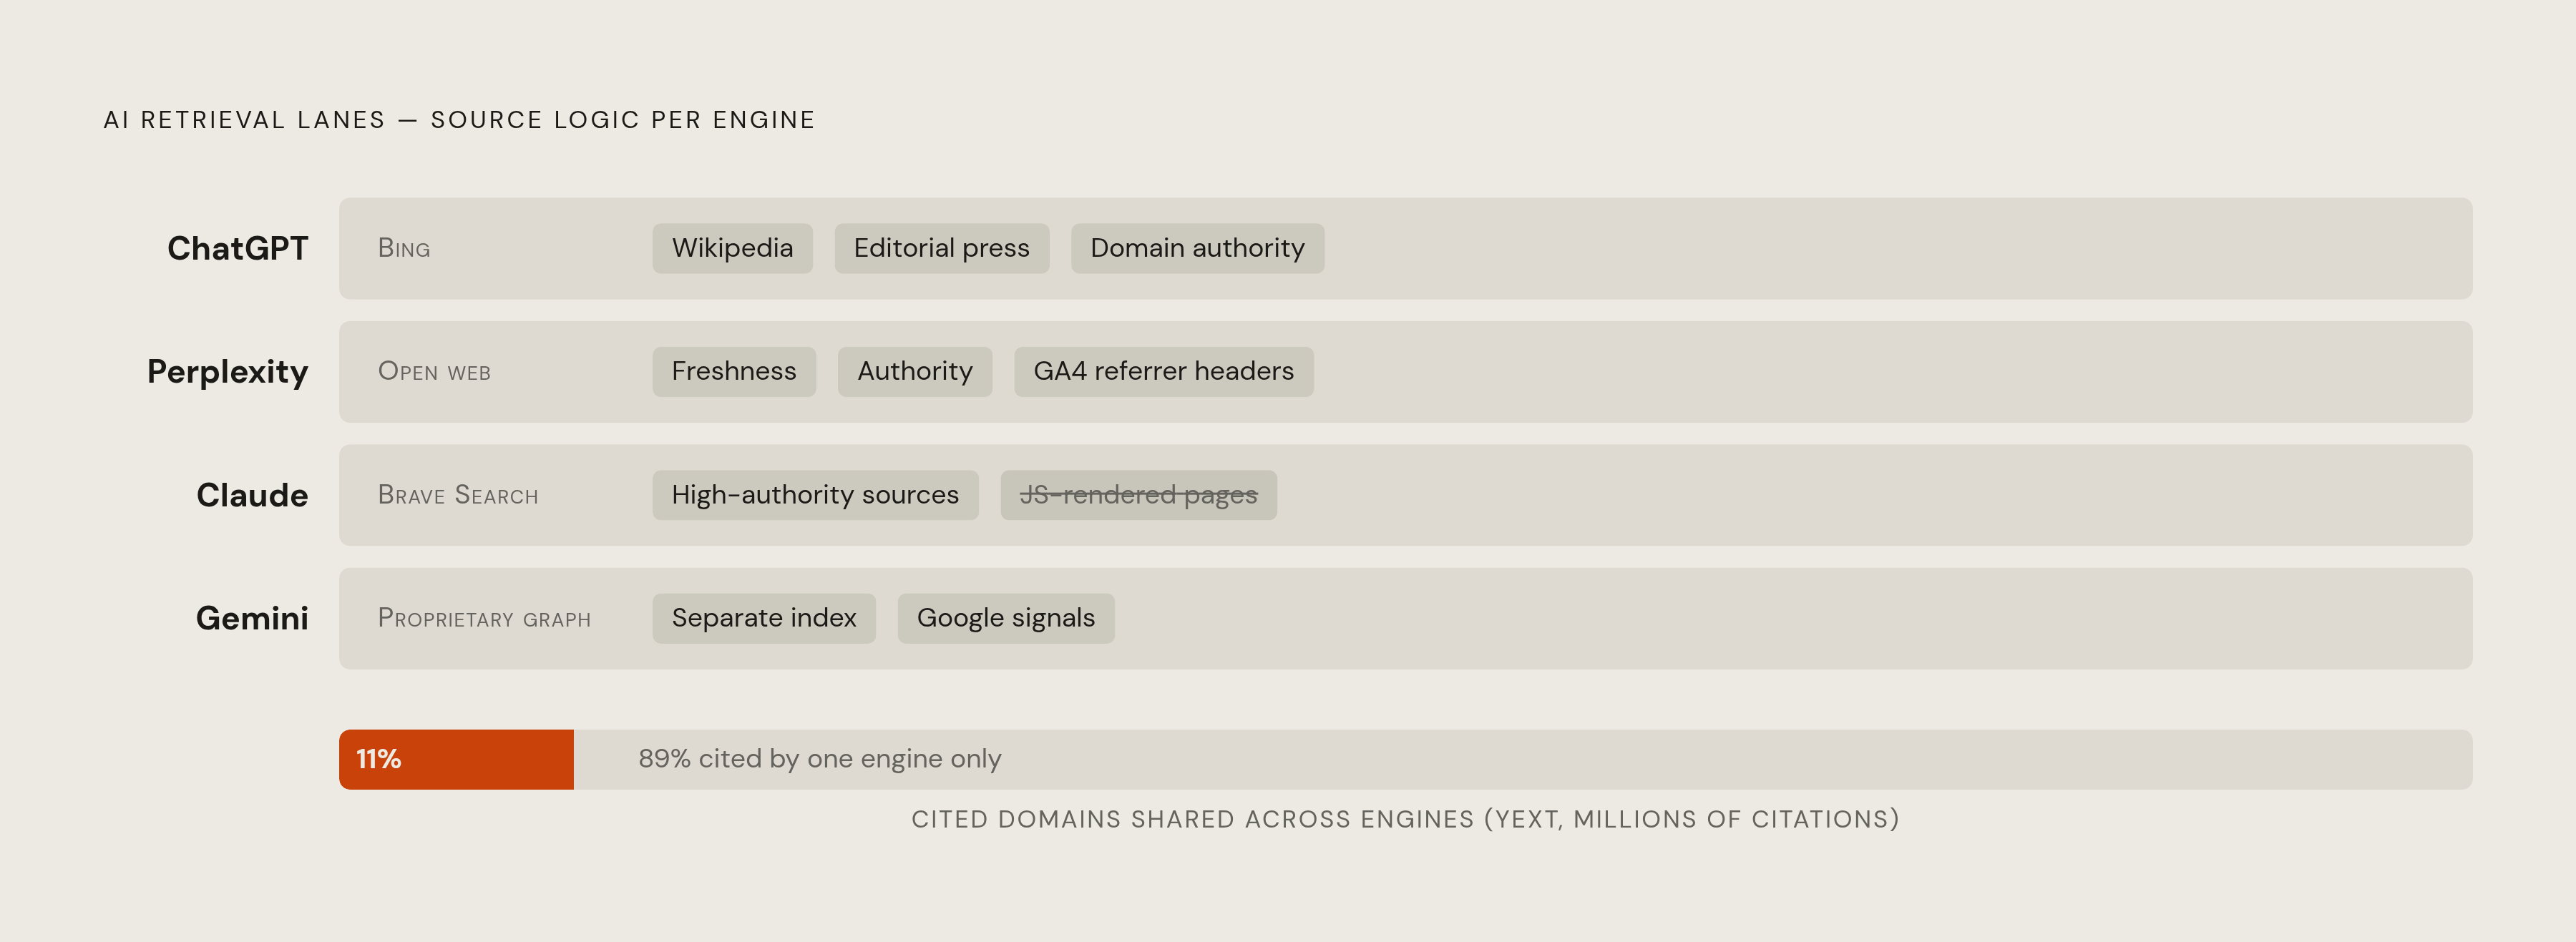Screen dimensions: 2576x942
Task: Click the Wikipedia tag in ChatGPT row
Action: click(732, 248)
